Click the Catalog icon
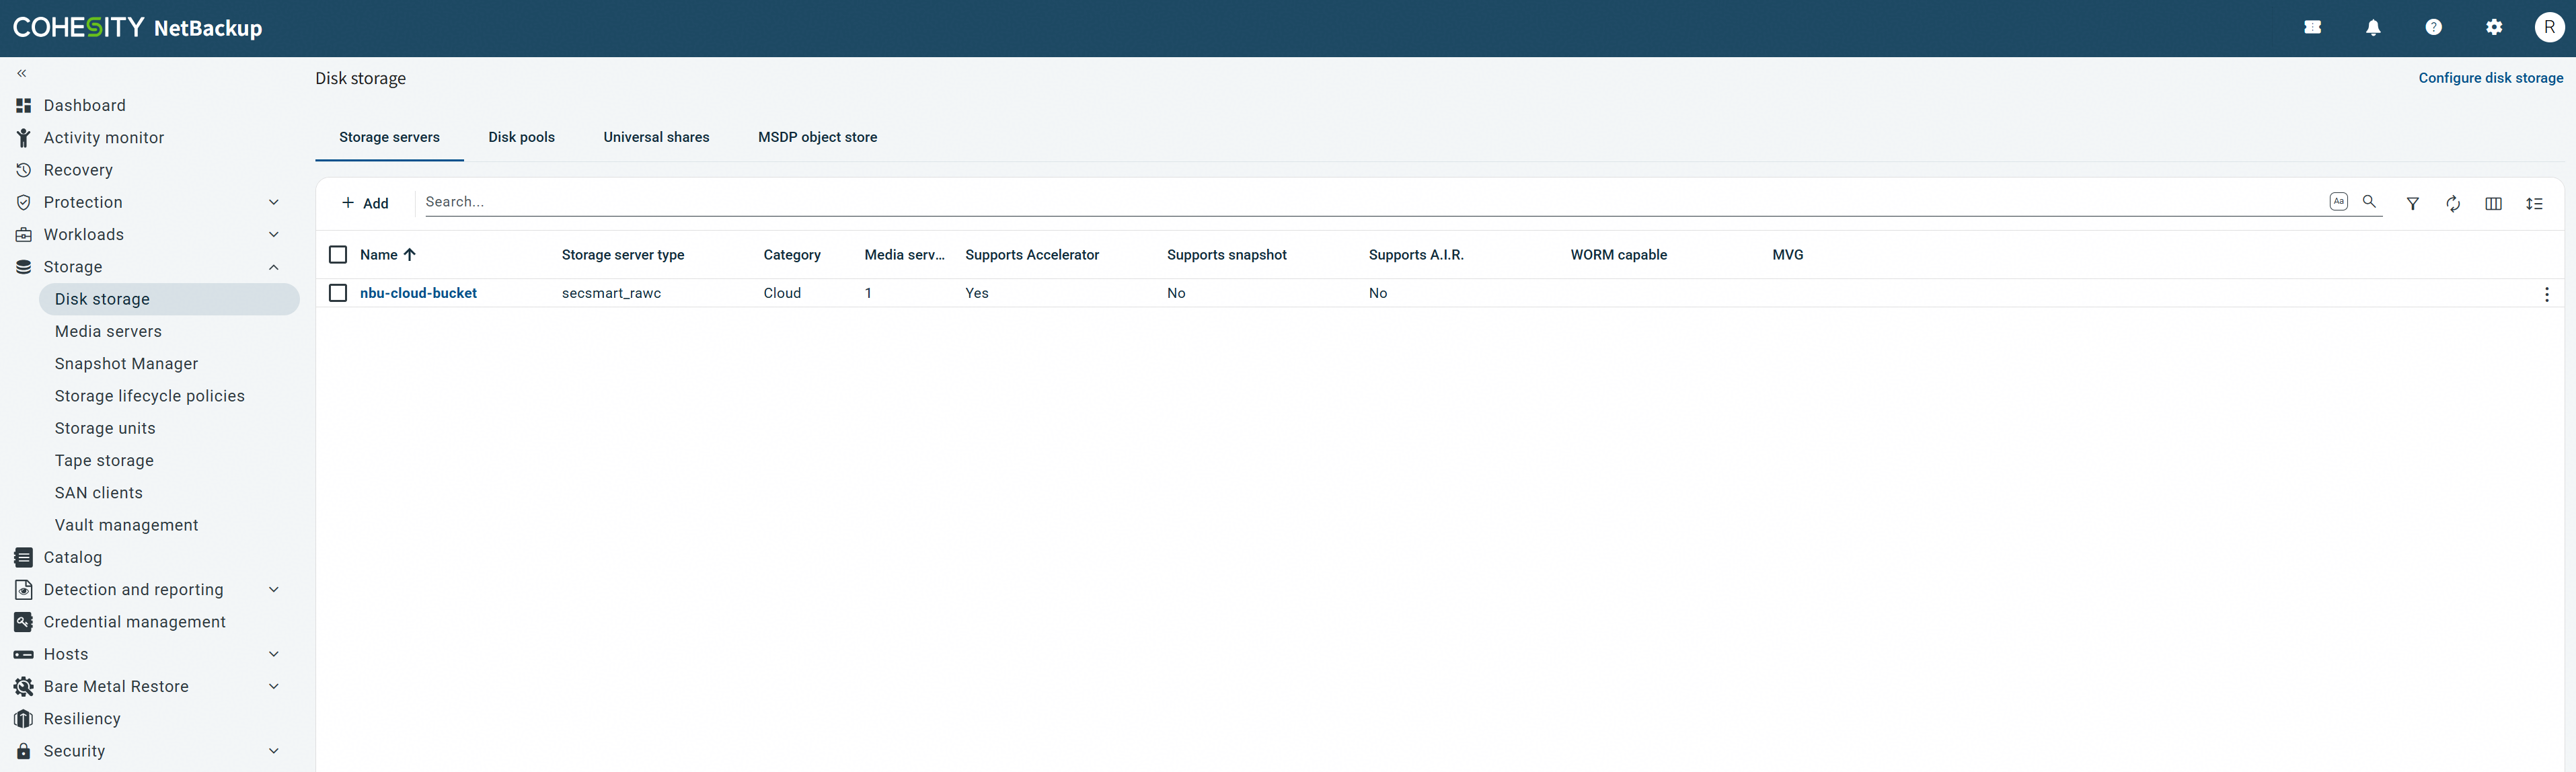 [x=23, y=557]
